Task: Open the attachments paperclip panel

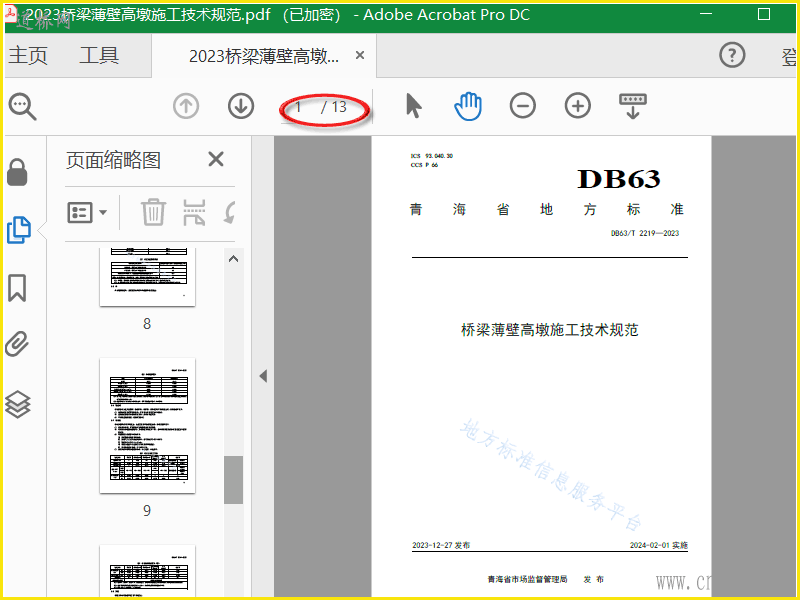Action: pos(17,343)
